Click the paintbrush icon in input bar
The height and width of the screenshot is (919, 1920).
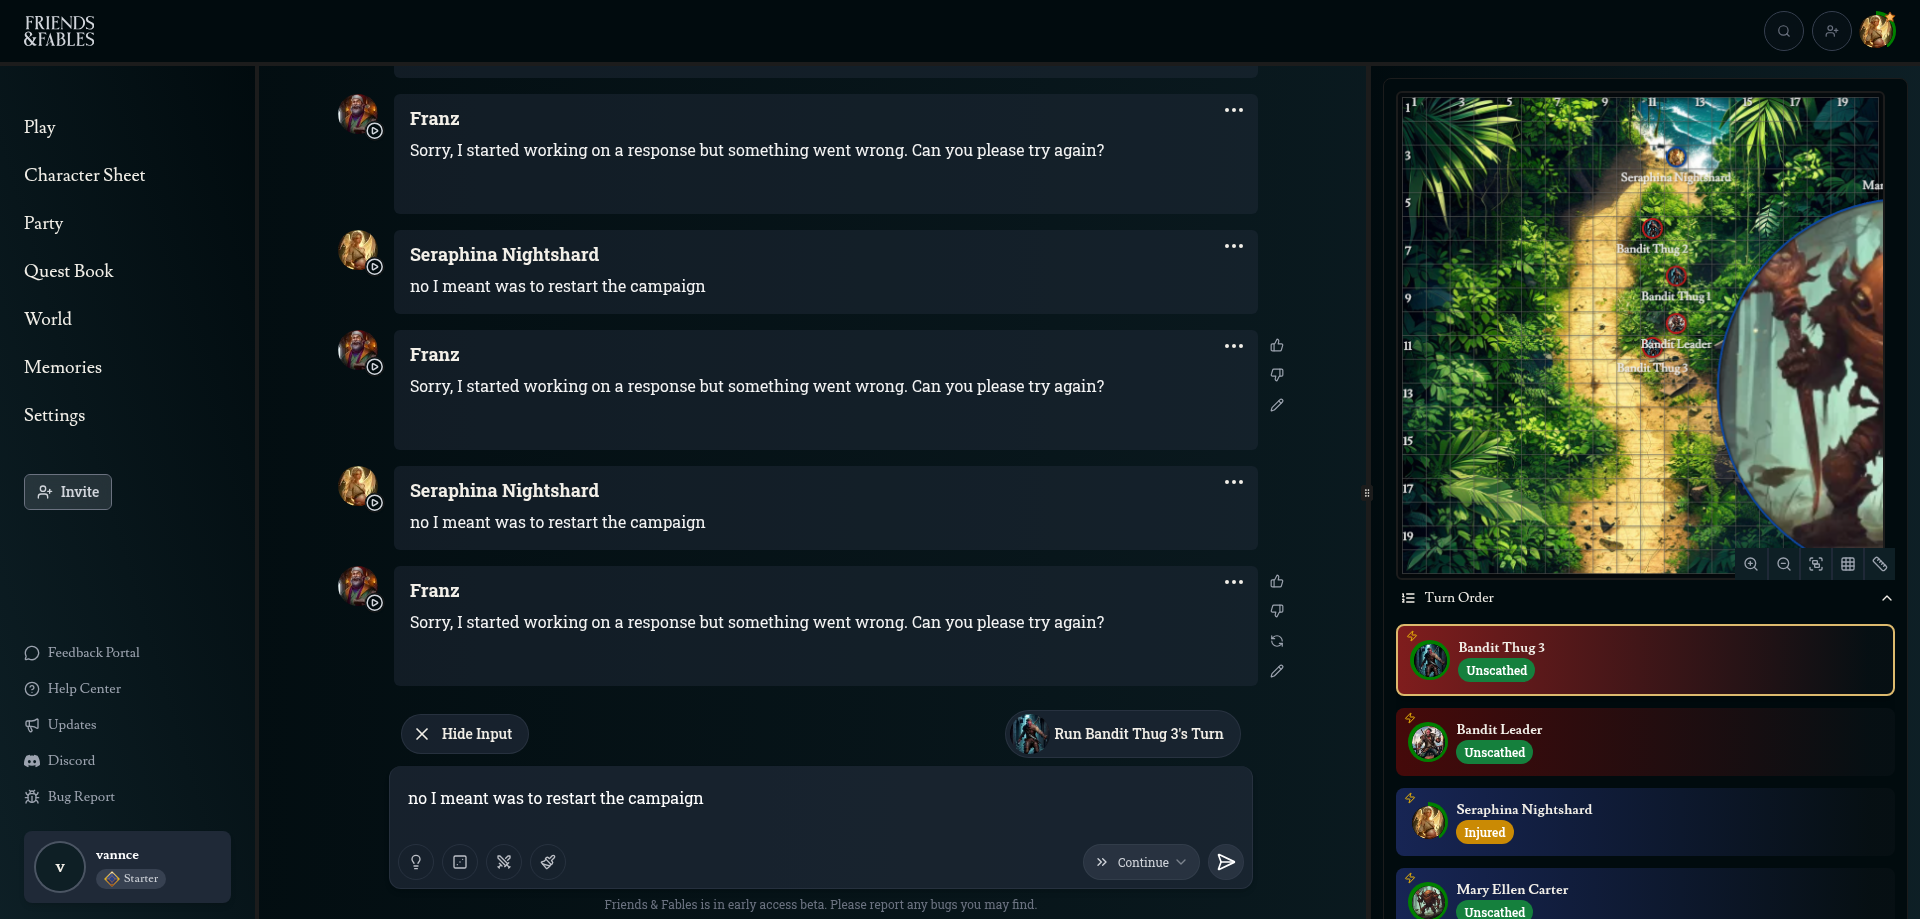548,862
